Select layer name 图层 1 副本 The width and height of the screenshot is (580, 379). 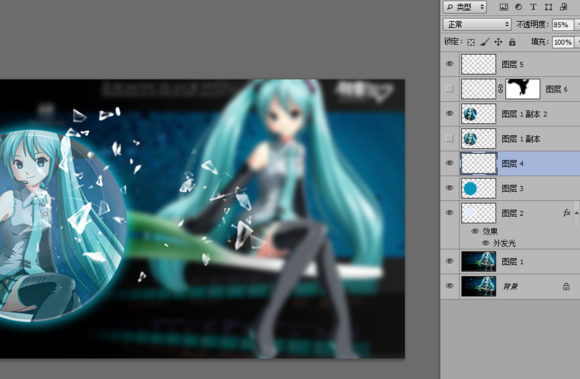coord(521,139)
